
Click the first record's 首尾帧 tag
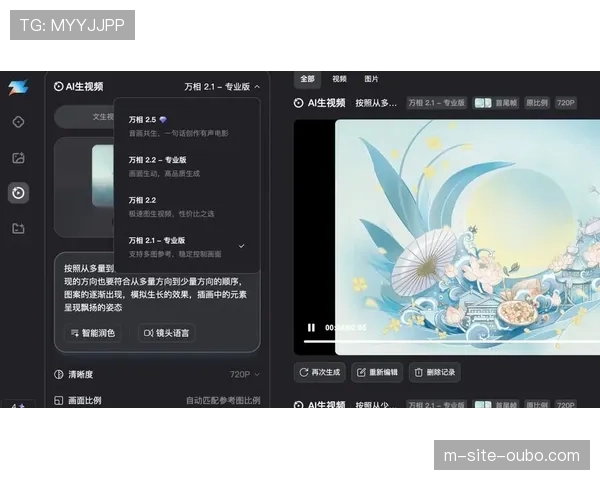tap(496, 103)
